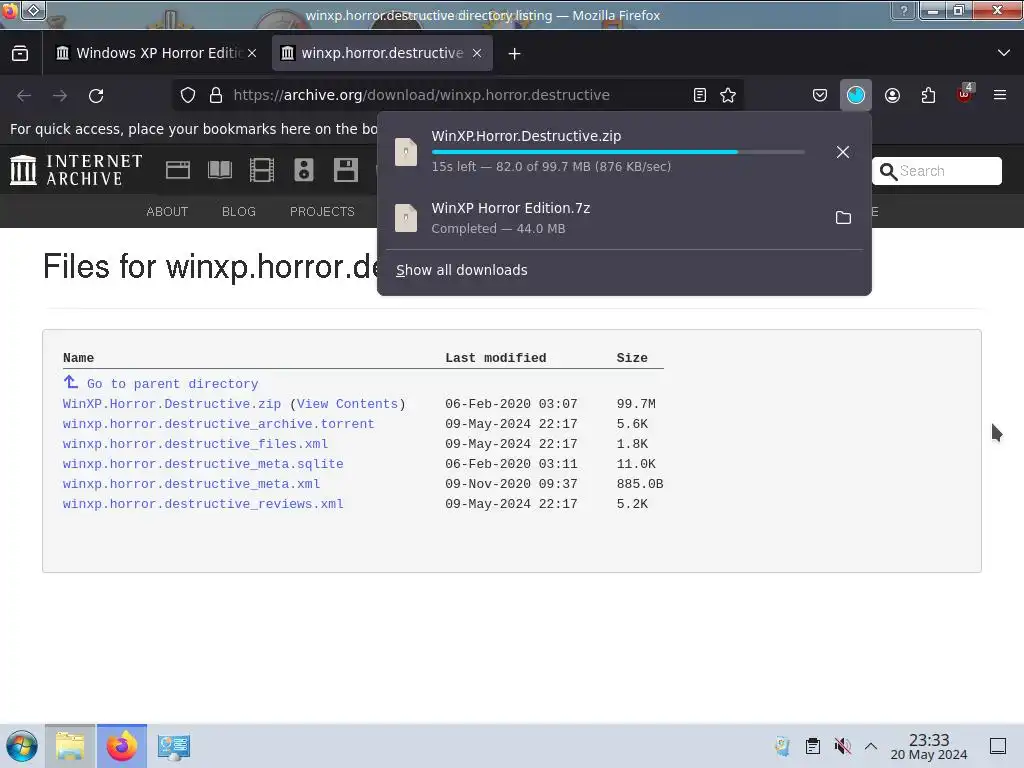This screenshot has width=1024, height=768.
Task: Click the Start menu orb
Action: 22,746
